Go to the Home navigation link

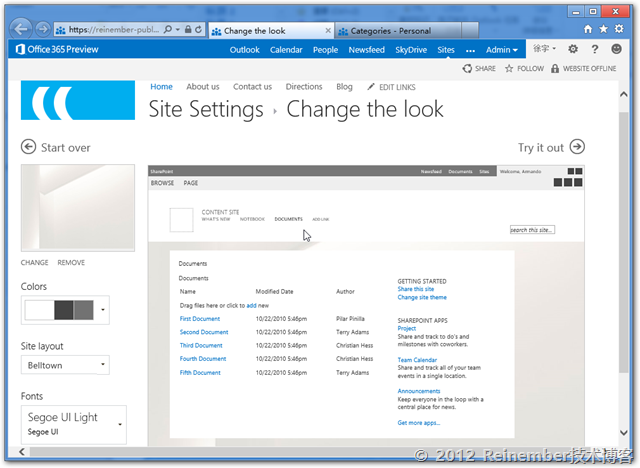[161, 87]
